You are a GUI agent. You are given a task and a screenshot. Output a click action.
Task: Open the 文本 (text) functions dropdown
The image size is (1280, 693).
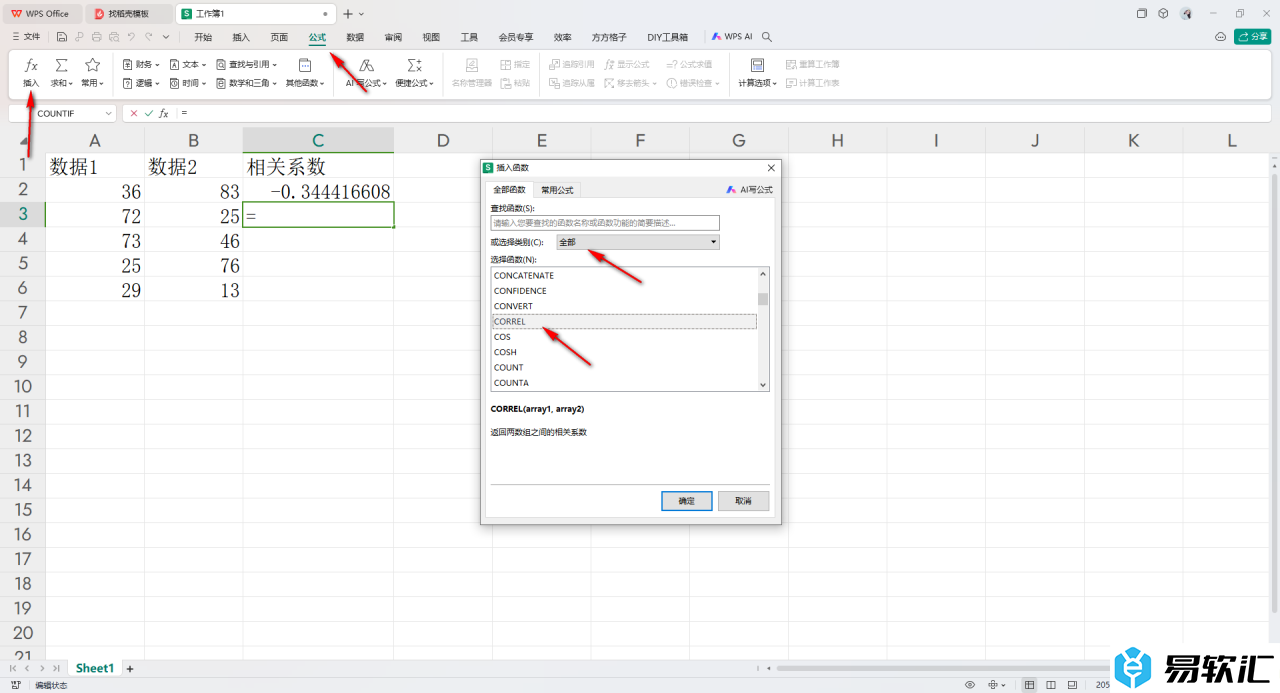(x=188, y=64)
